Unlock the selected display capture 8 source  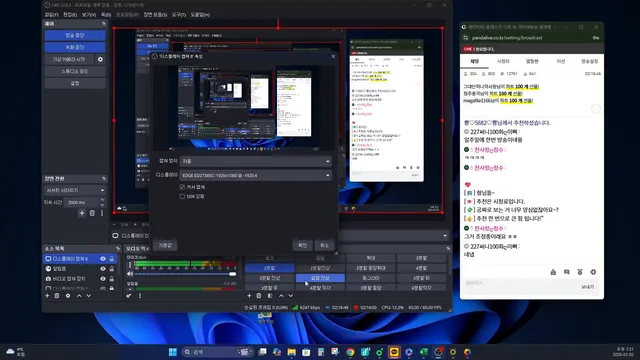pyautogui.click(x=111, y=259)
